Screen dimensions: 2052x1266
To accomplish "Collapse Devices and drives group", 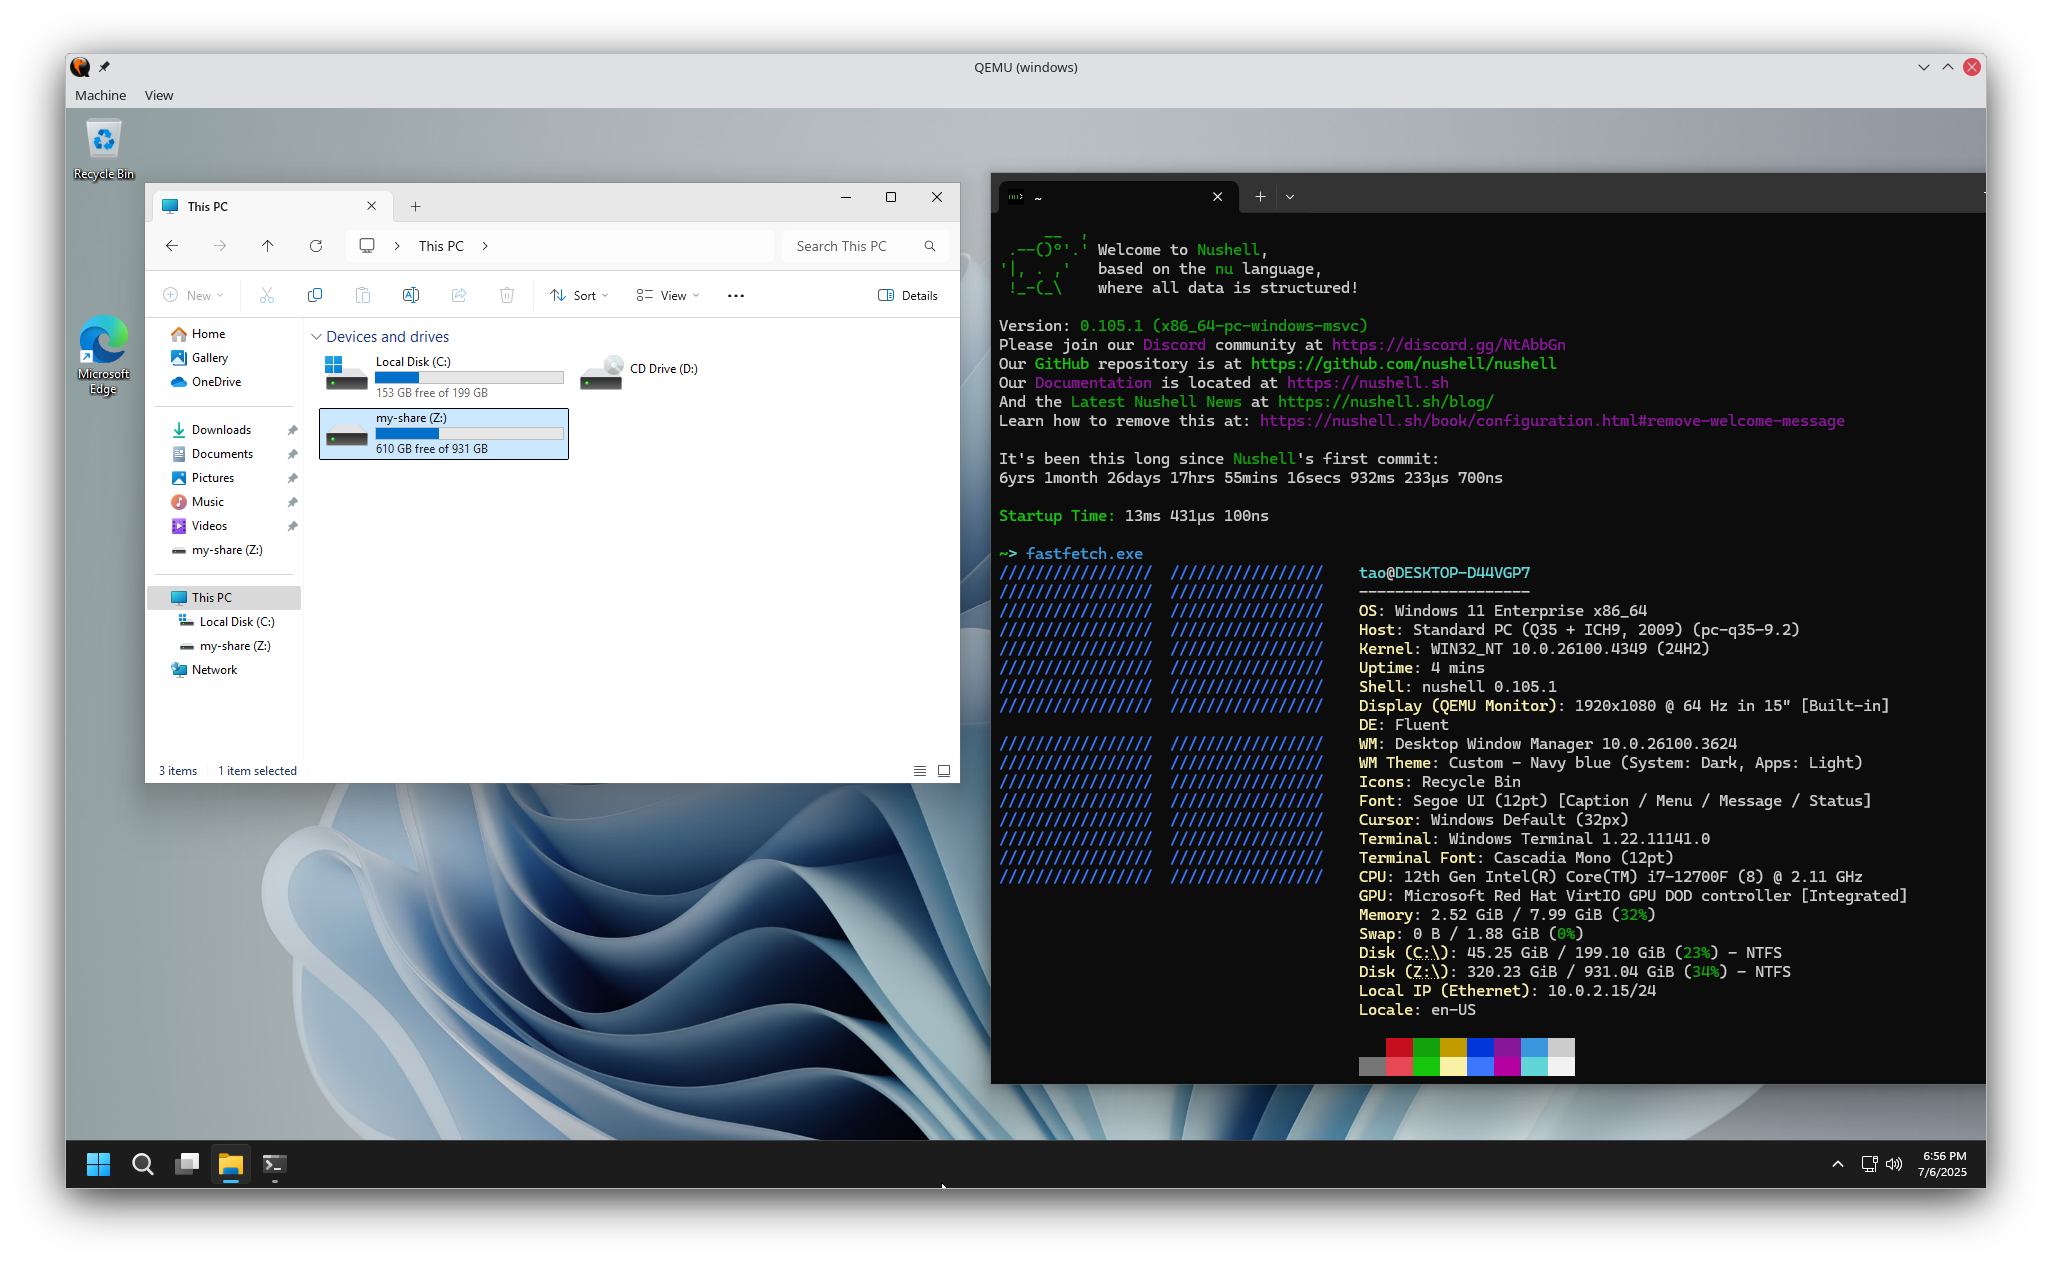I will (x=316, y=337).
